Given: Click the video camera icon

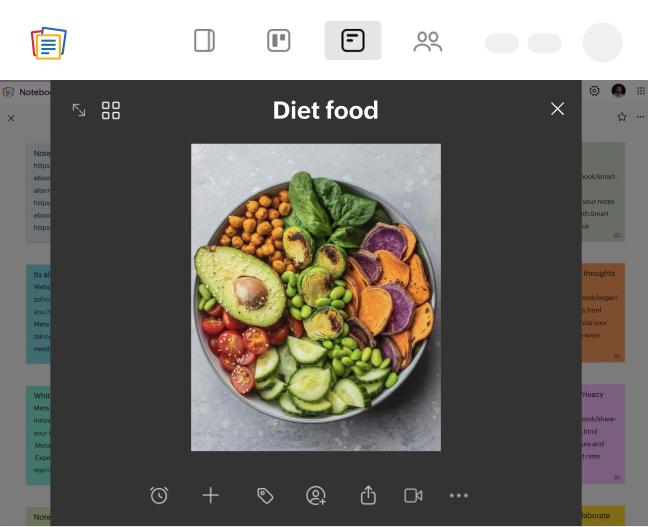Looking at the screenshot, I should coord(414,495).
